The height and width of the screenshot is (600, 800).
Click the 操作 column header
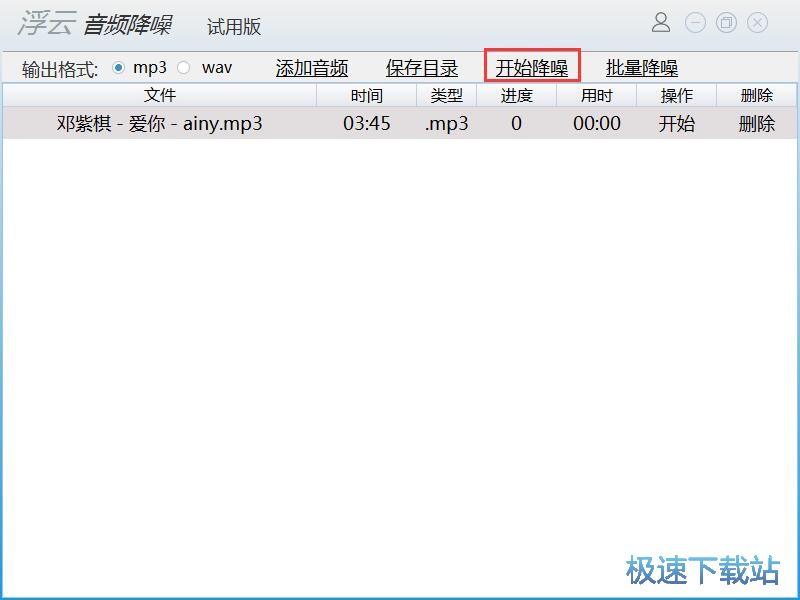click(x=677, y=95)
